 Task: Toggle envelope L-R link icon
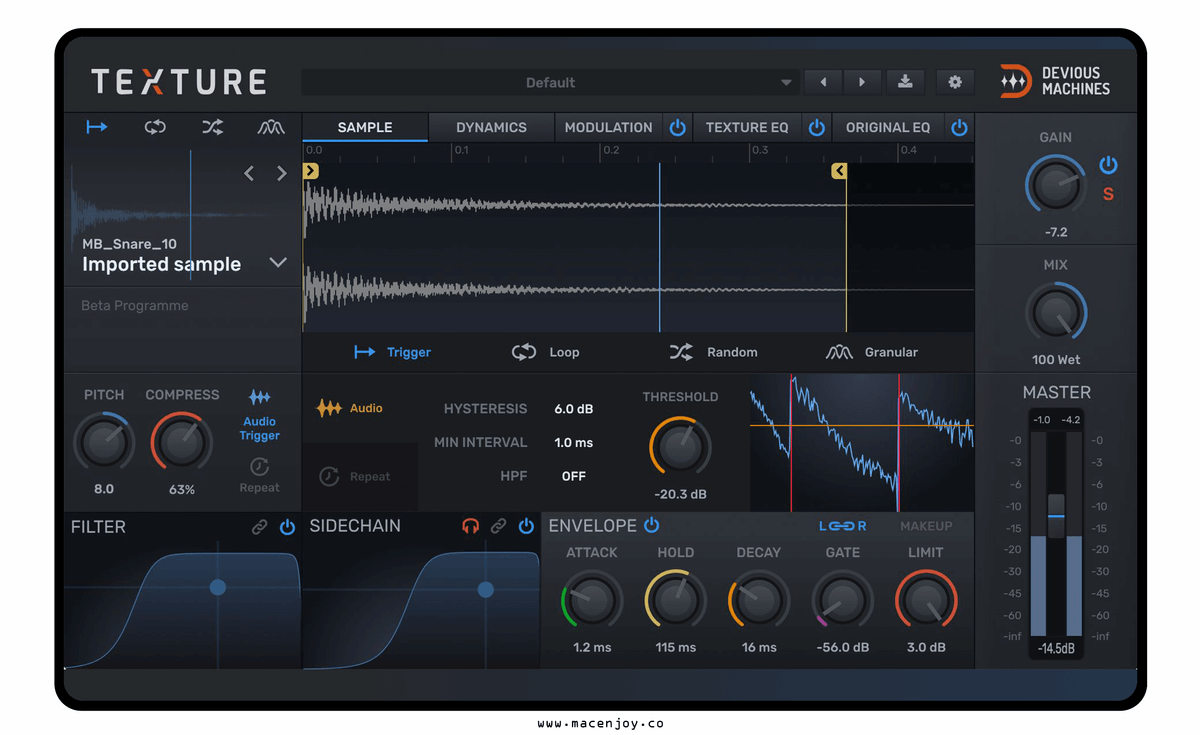843,526
